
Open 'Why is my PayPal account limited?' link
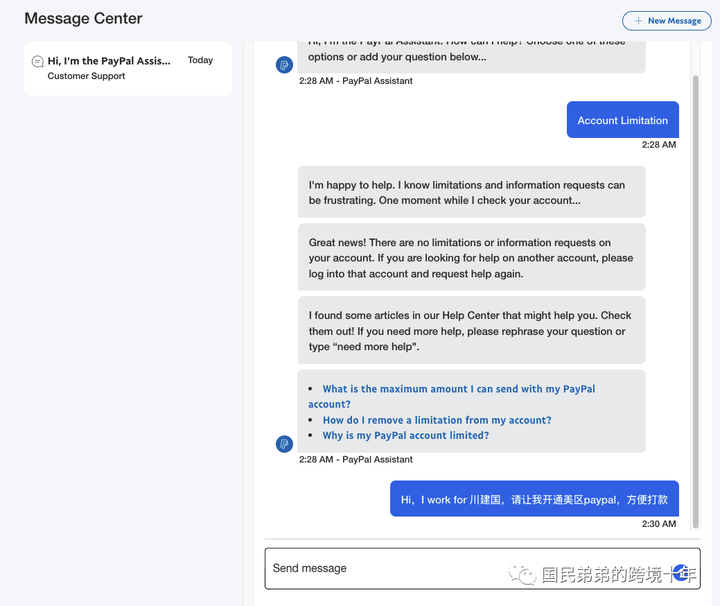[405, 436]
